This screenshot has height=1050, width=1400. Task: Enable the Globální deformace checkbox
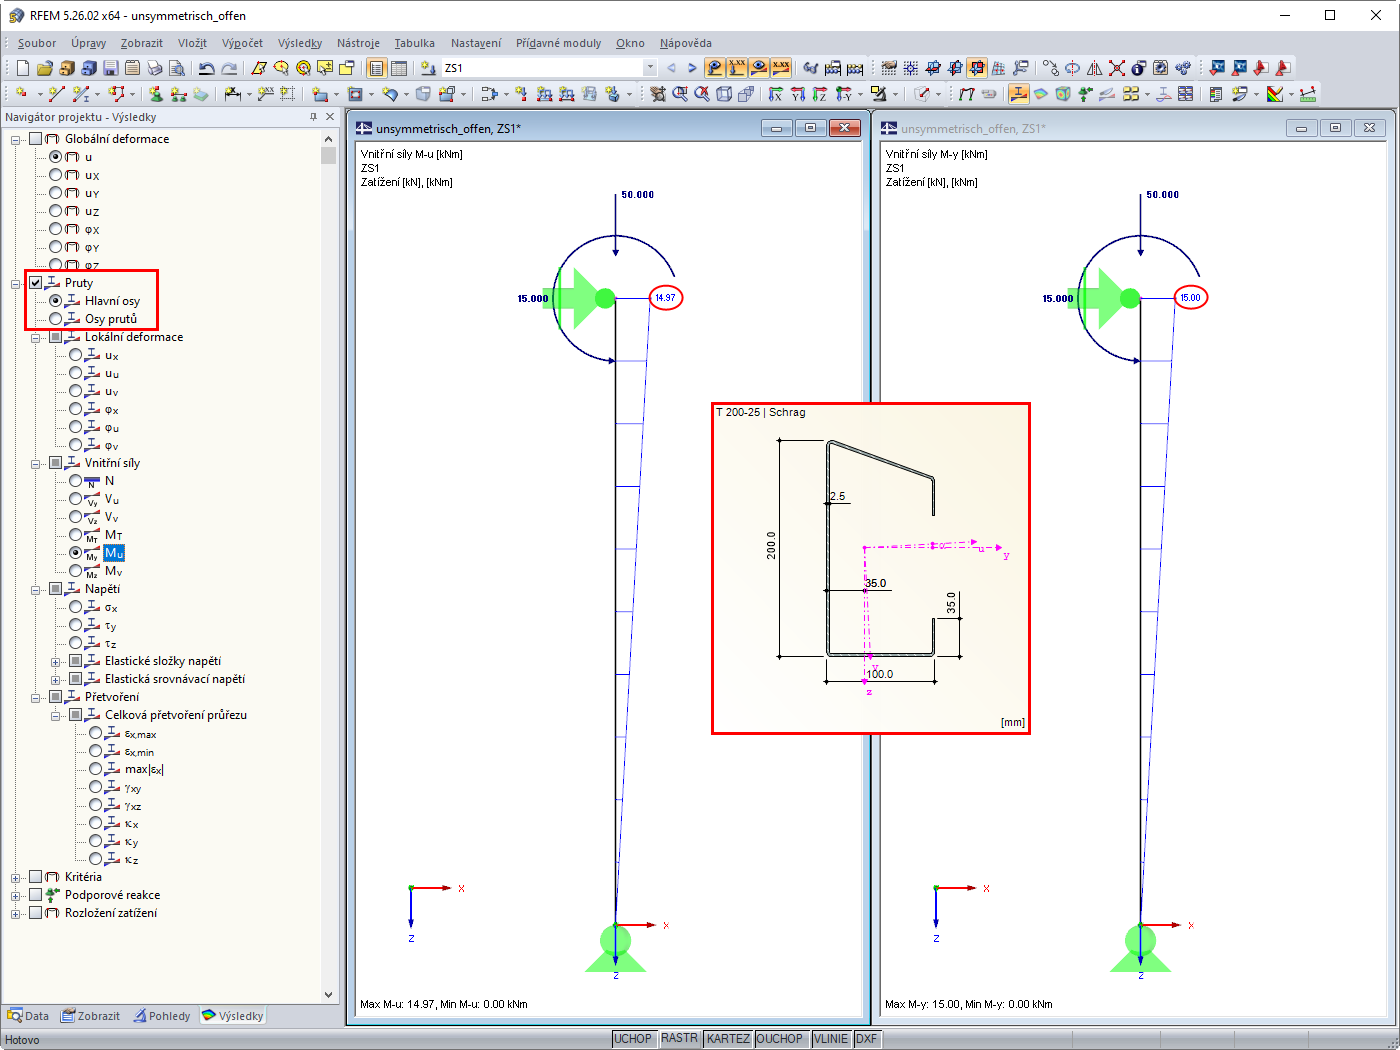[x=36, y=139]
